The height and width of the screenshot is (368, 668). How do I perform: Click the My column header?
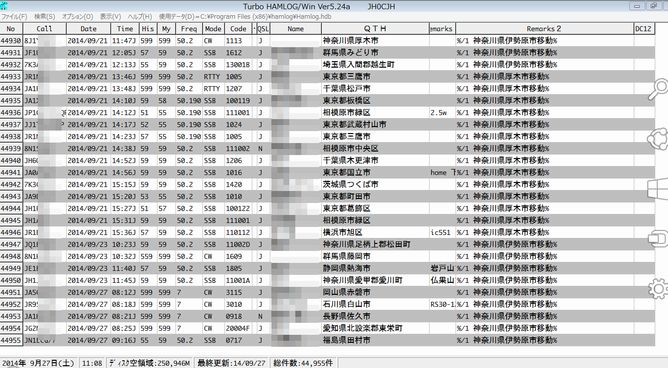click(x=166, y=29)
